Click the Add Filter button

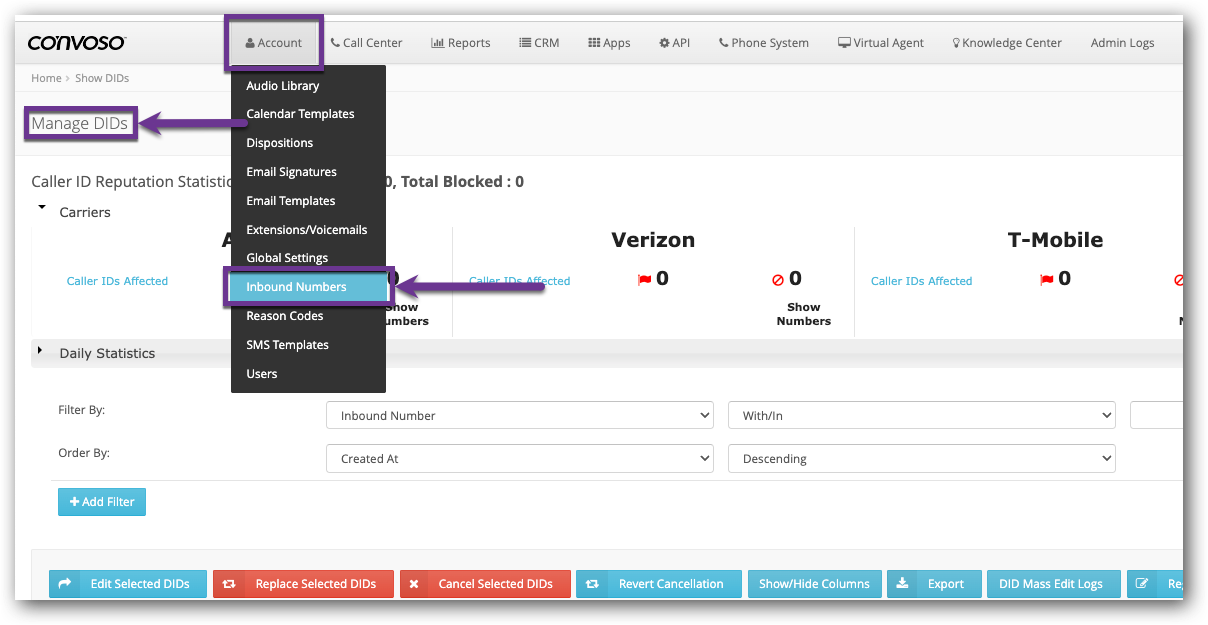pos(102,502)
